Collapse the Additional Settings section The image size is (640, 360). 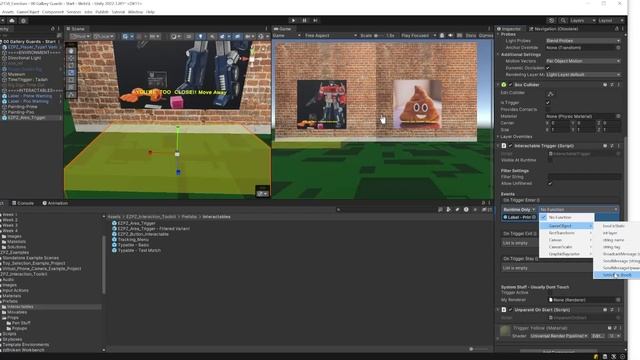(520, 54)
